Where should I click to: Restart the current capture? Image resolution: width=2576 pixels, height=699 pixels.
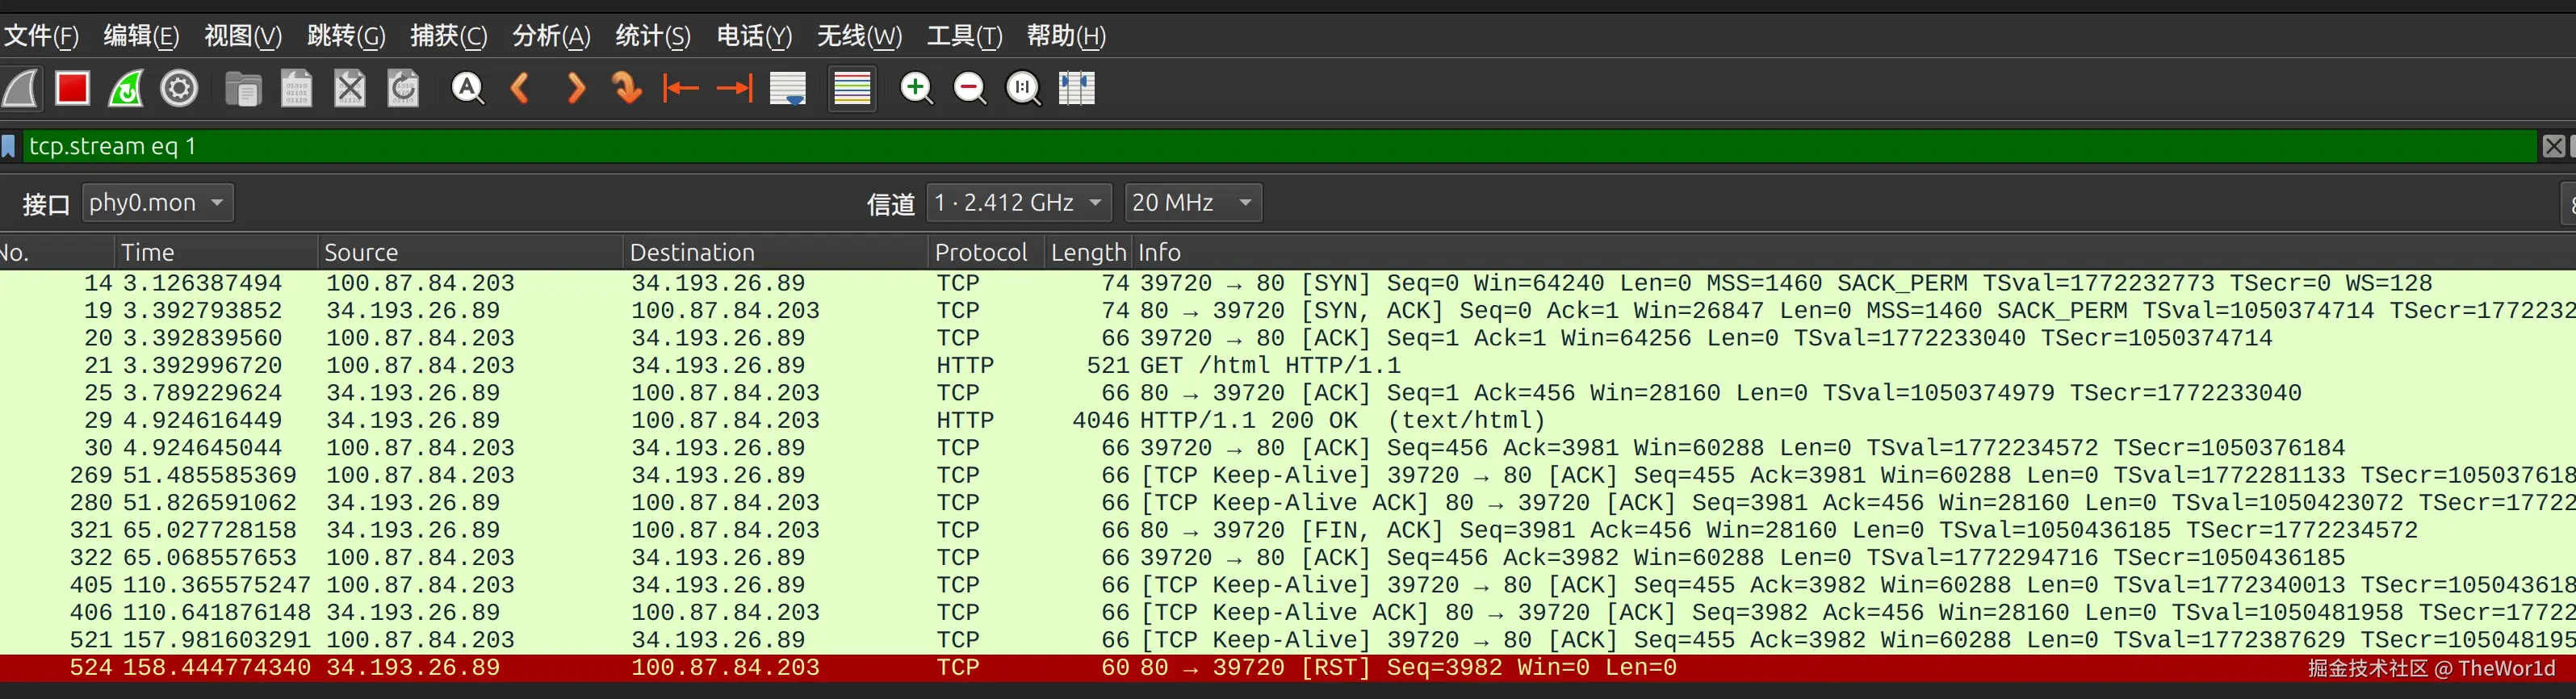[x=126, y=89]
